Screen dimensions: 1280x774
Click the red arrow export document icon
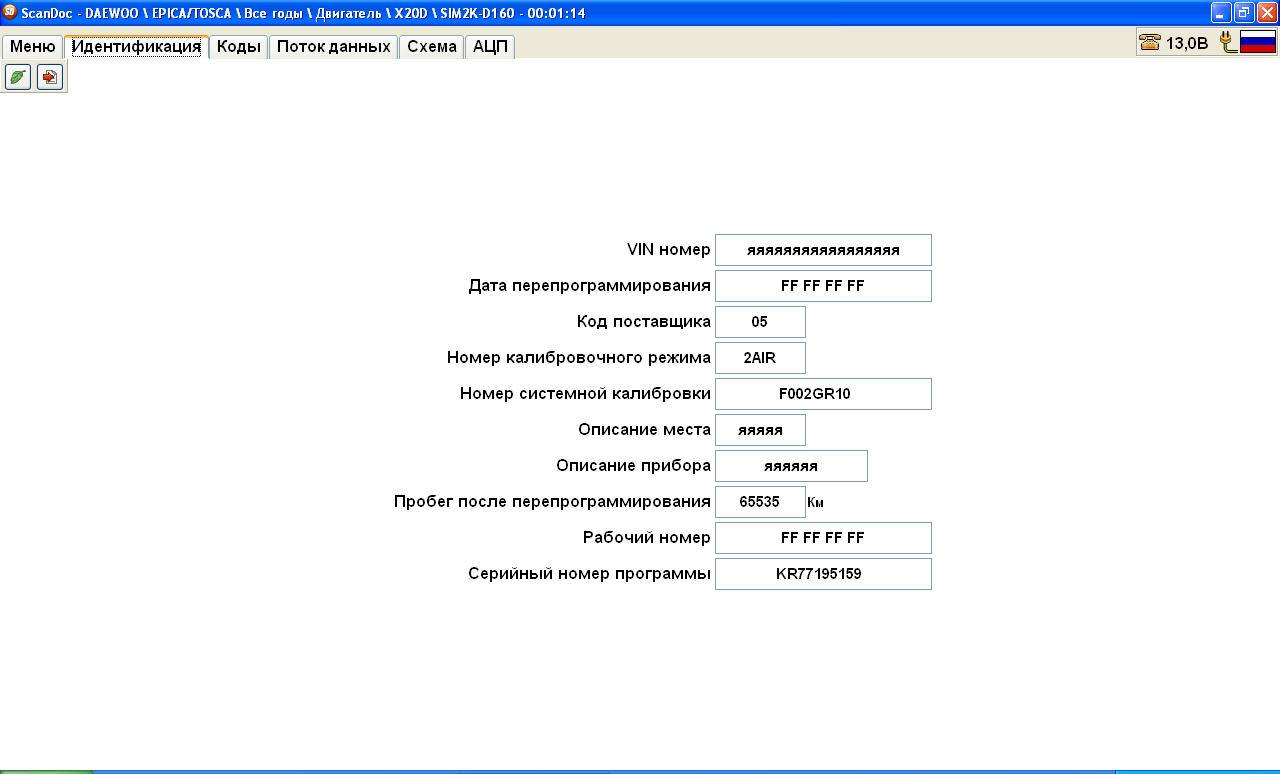(x=49, y=77)
